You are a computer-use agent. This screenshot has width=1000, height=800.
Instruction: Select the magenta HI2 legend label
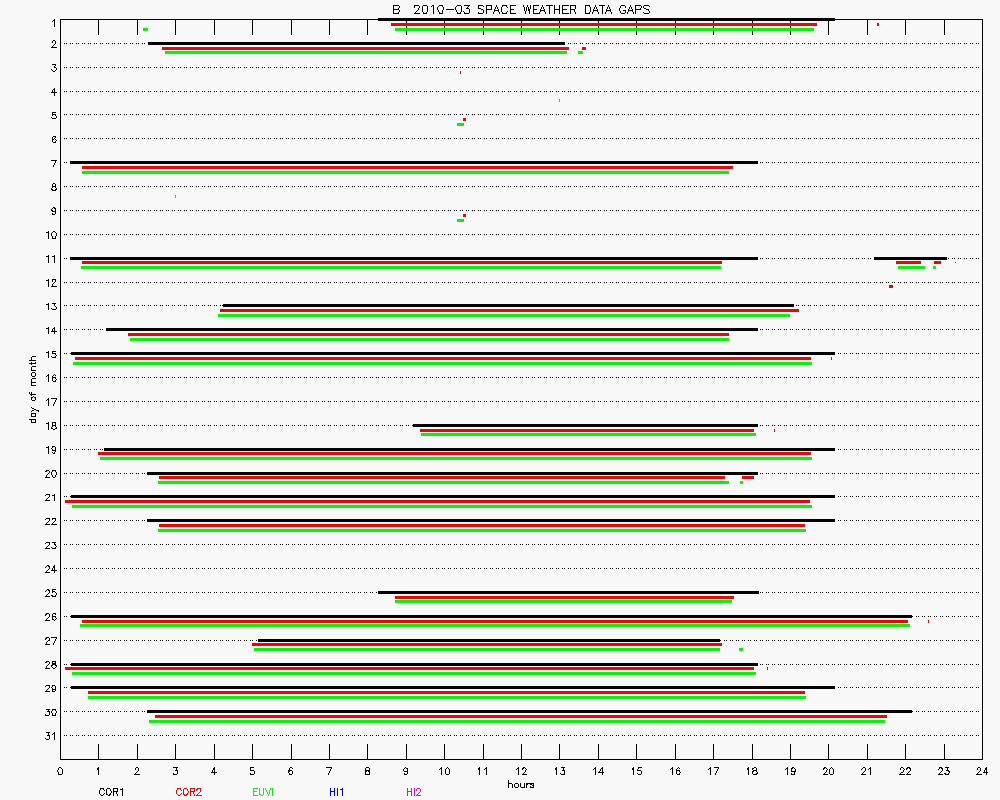click(x=414, y=792)
